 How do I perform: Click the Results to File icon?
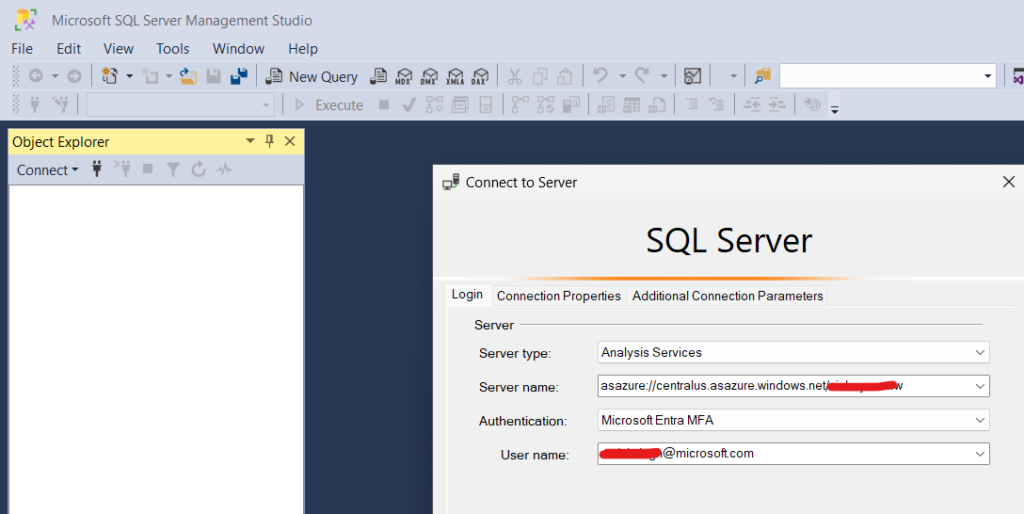656,104
